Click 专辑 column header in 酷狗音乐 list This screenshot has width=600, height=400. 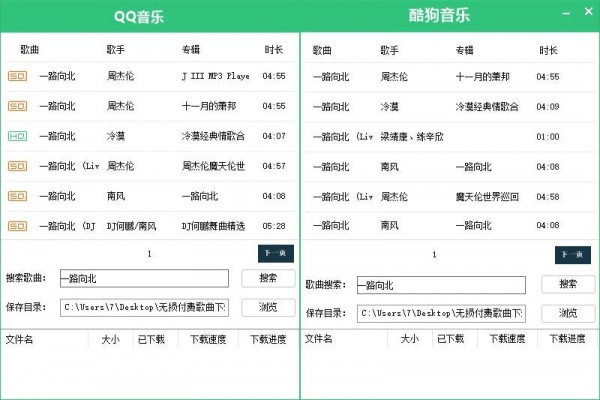click(x=465, y=50)
